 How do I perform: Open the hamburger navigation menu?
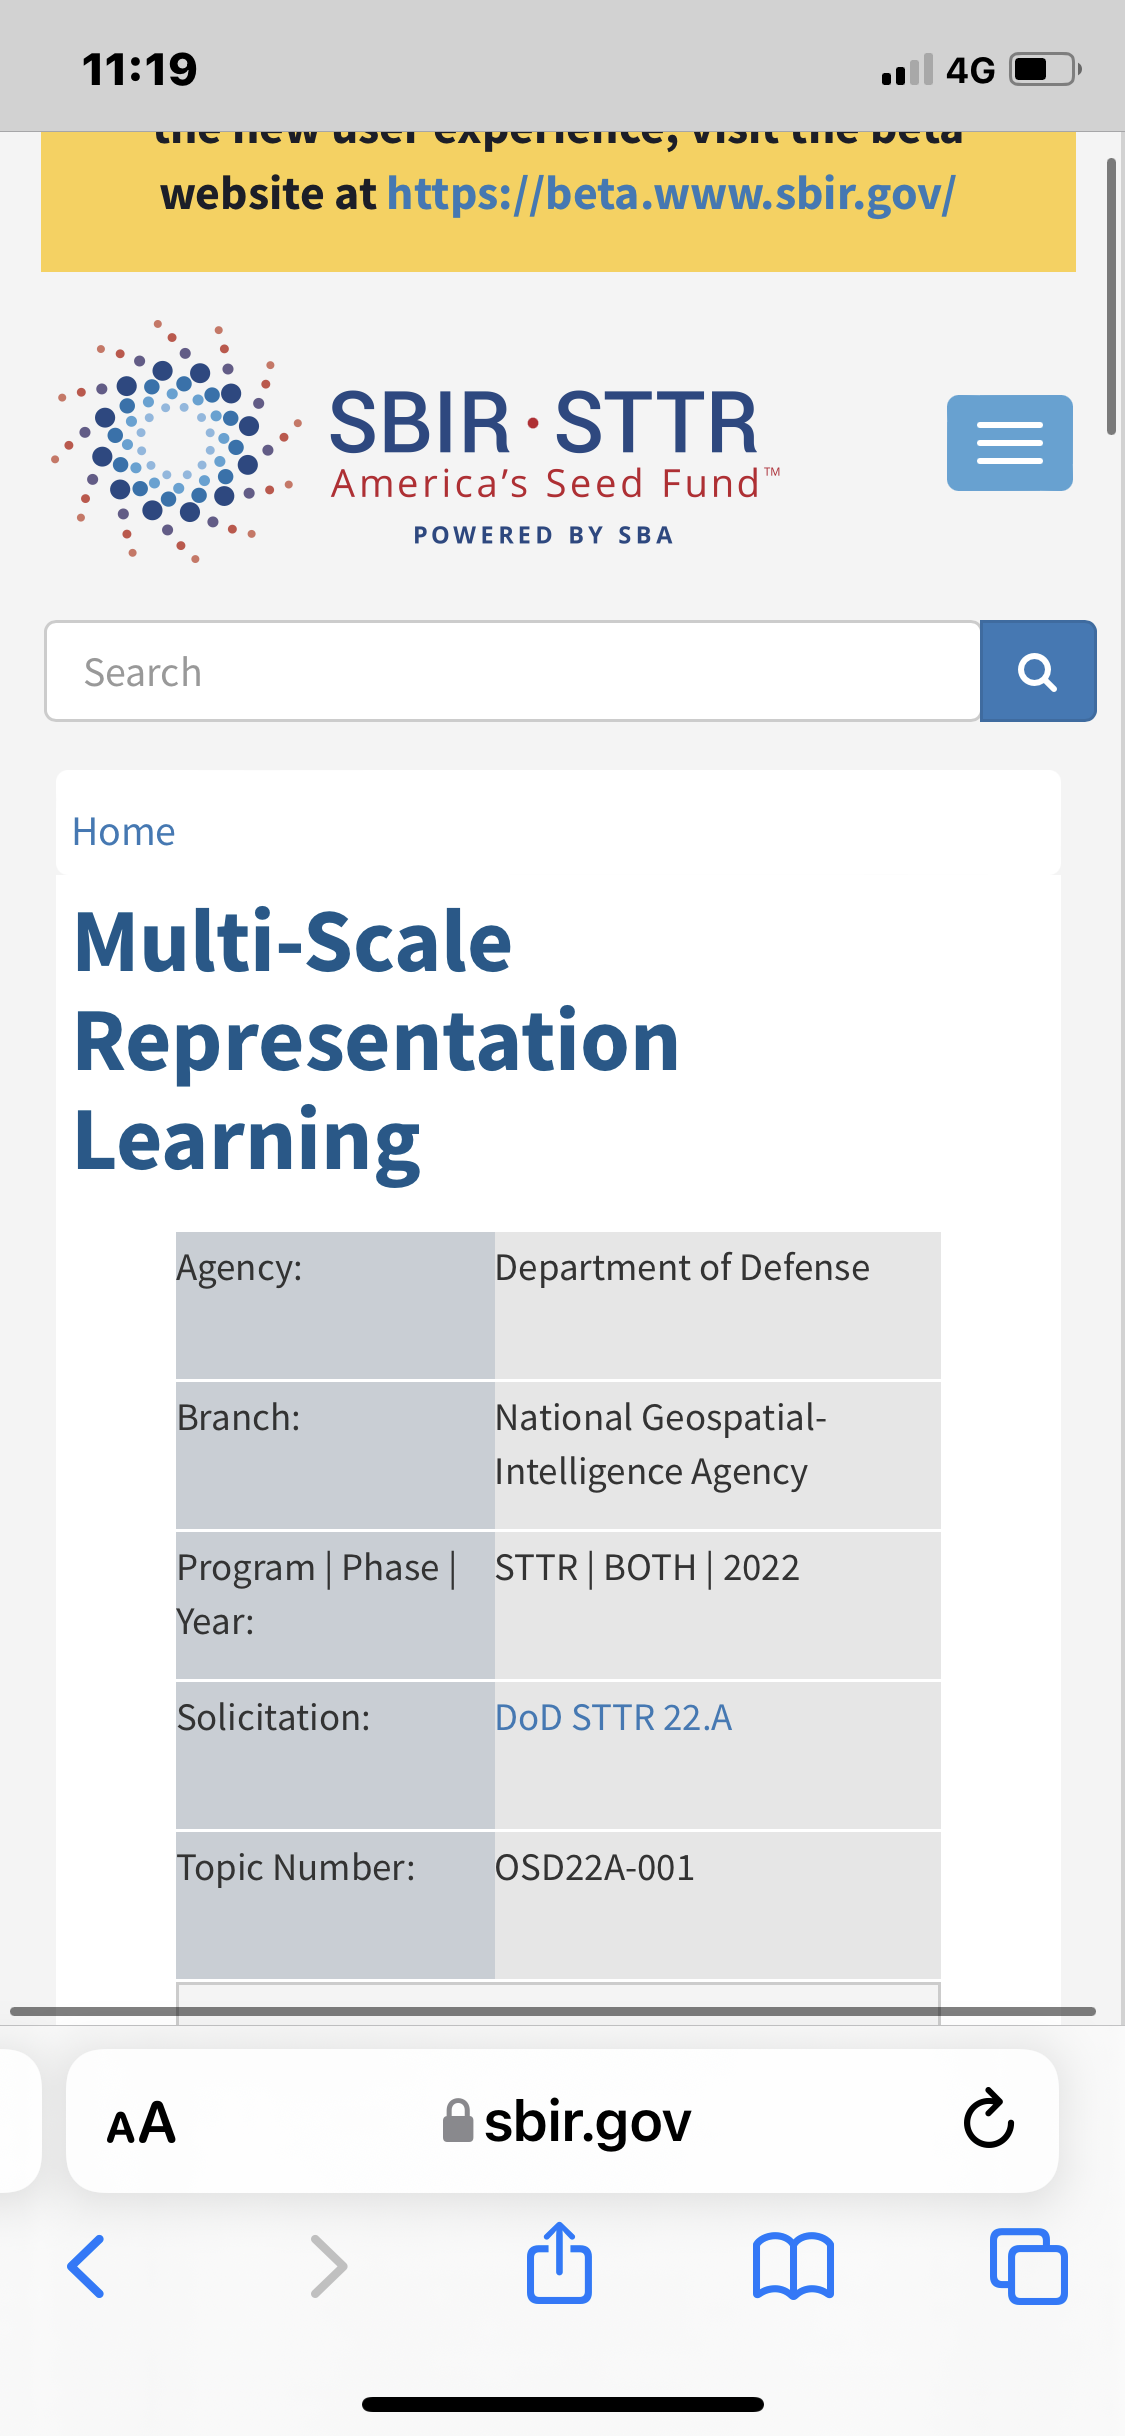[x=1009, y=443]
